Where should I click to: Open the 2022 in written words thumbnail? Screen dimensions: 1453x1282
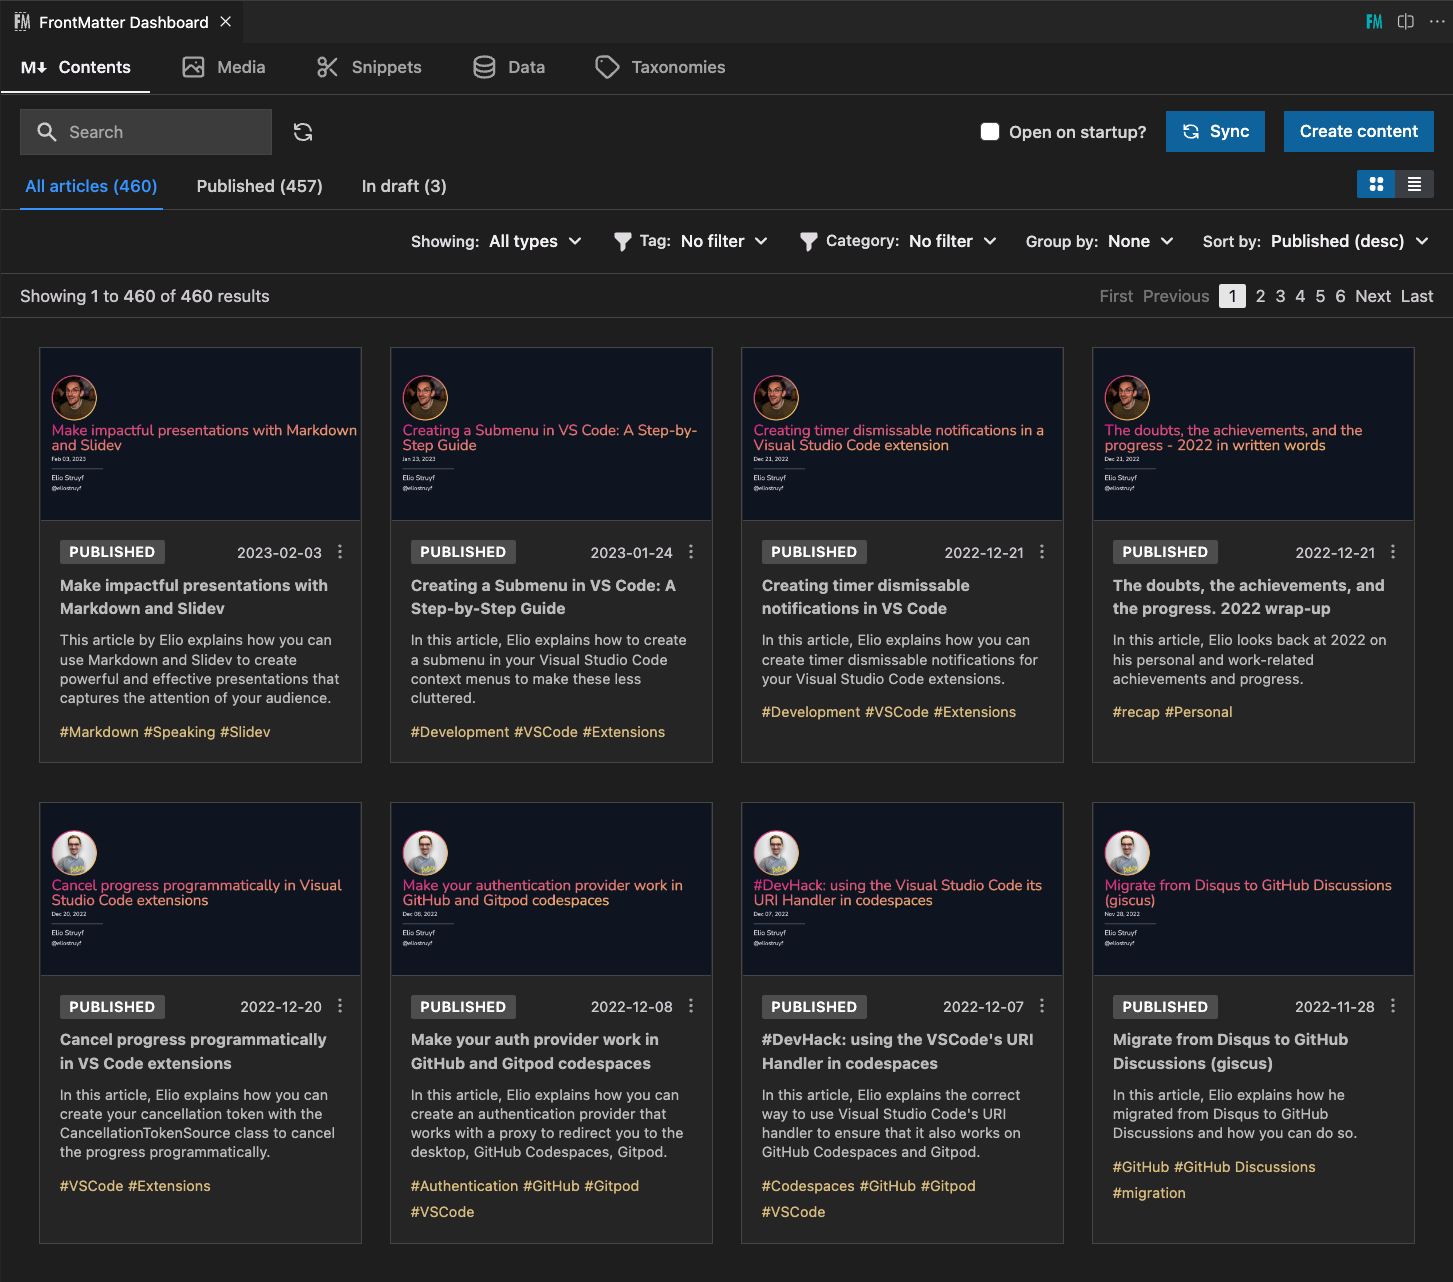click(x=1253, y=434)
